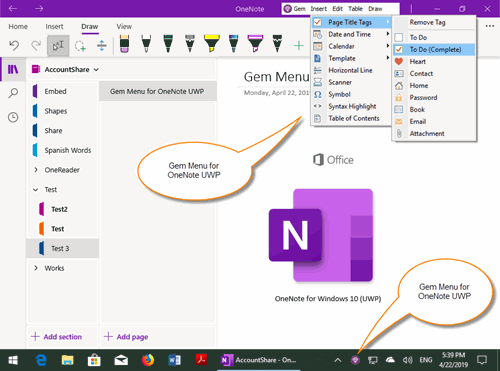Expand the OneReader section group
Screen dimensions: 500x371
point(36,170)
